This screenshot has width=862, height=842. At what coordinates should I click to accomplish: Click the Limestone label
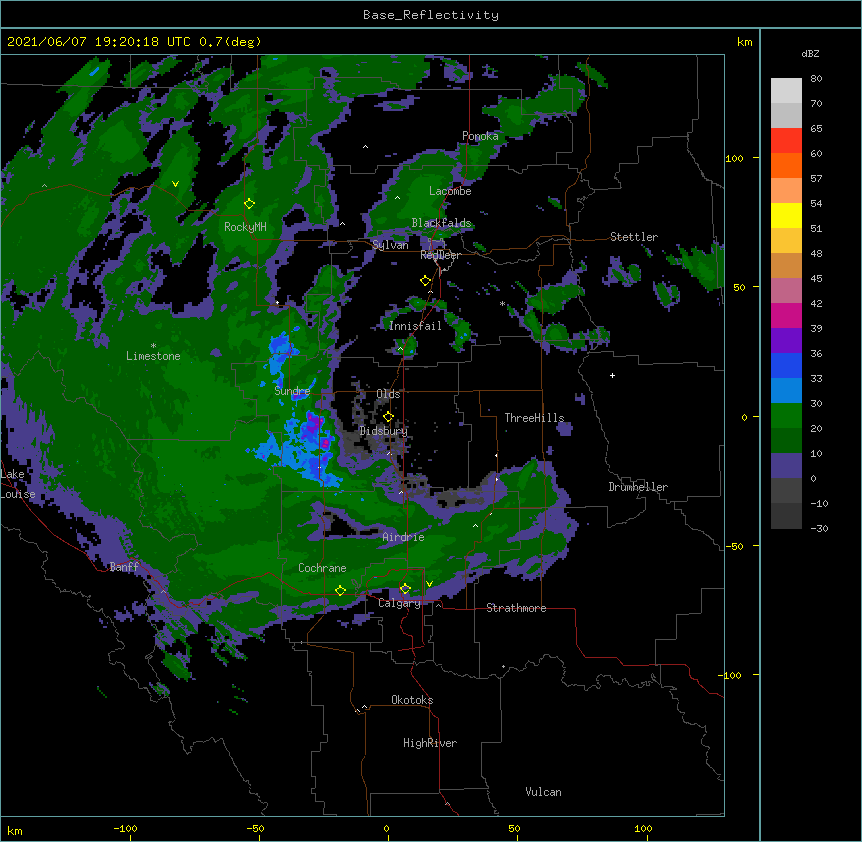pos(153,356)
